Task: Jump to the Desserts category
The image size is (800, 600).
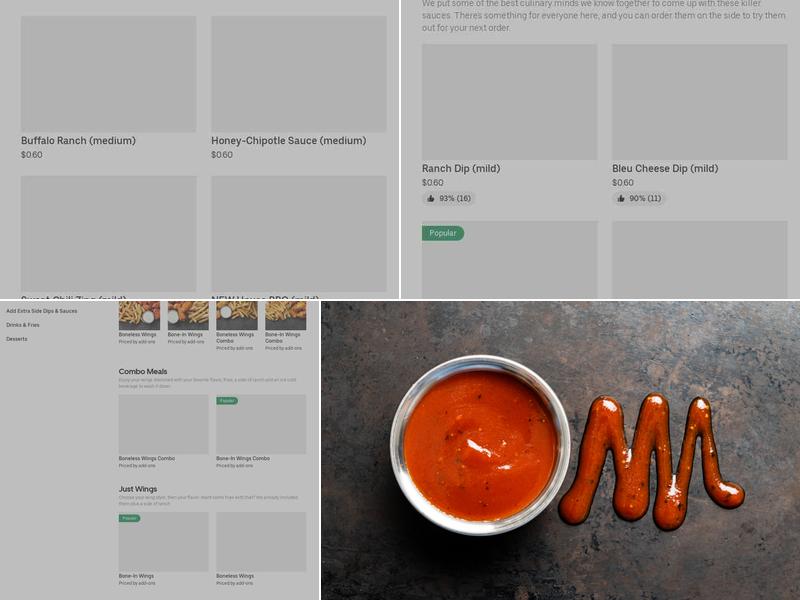Action: 17,339
